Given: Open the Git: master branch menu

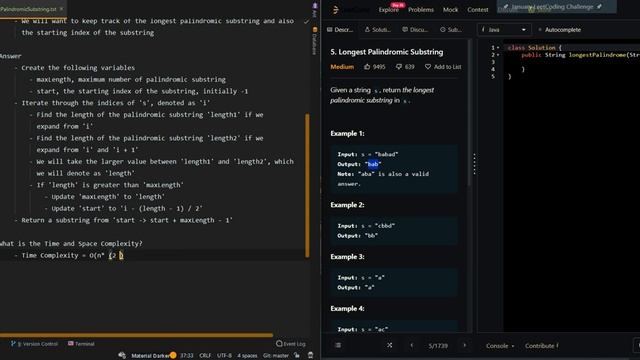Looking at the screenshot, I should (x=276, y=356).
